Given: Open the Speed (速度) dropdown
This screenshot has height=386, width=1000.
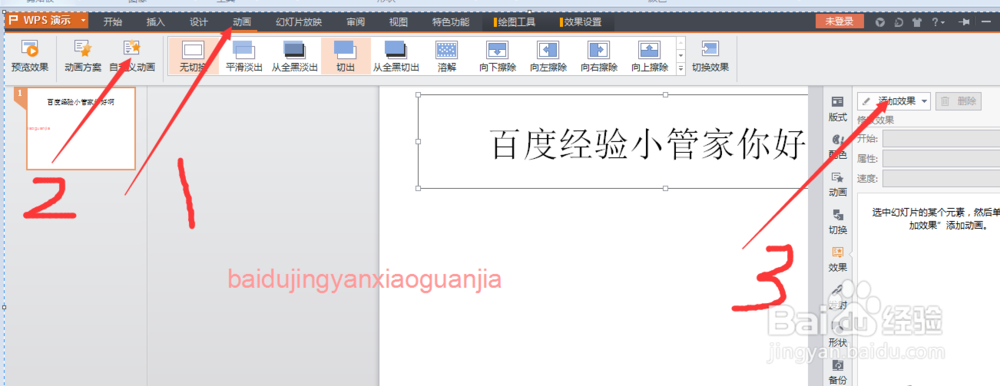Looking at the screenshot, I should [x=941, y=178].
